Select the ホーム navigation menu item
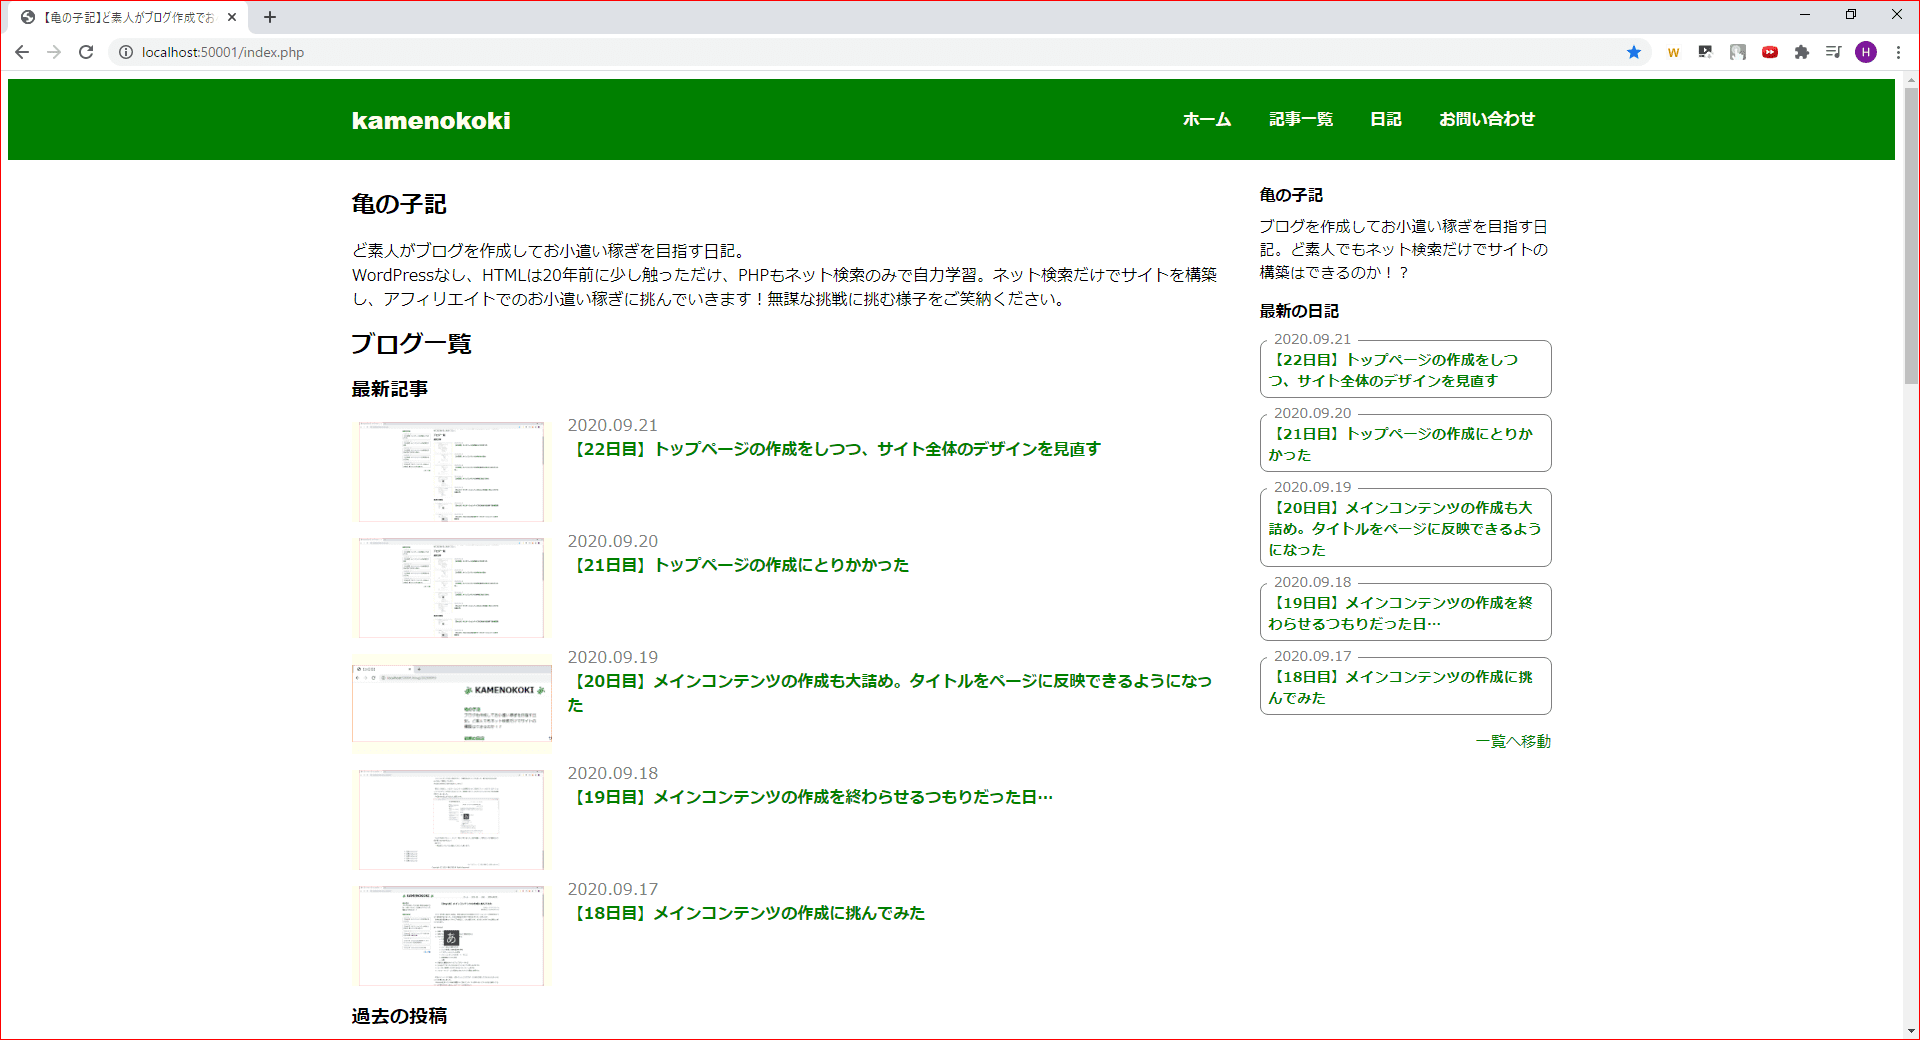 point(1206,120)
